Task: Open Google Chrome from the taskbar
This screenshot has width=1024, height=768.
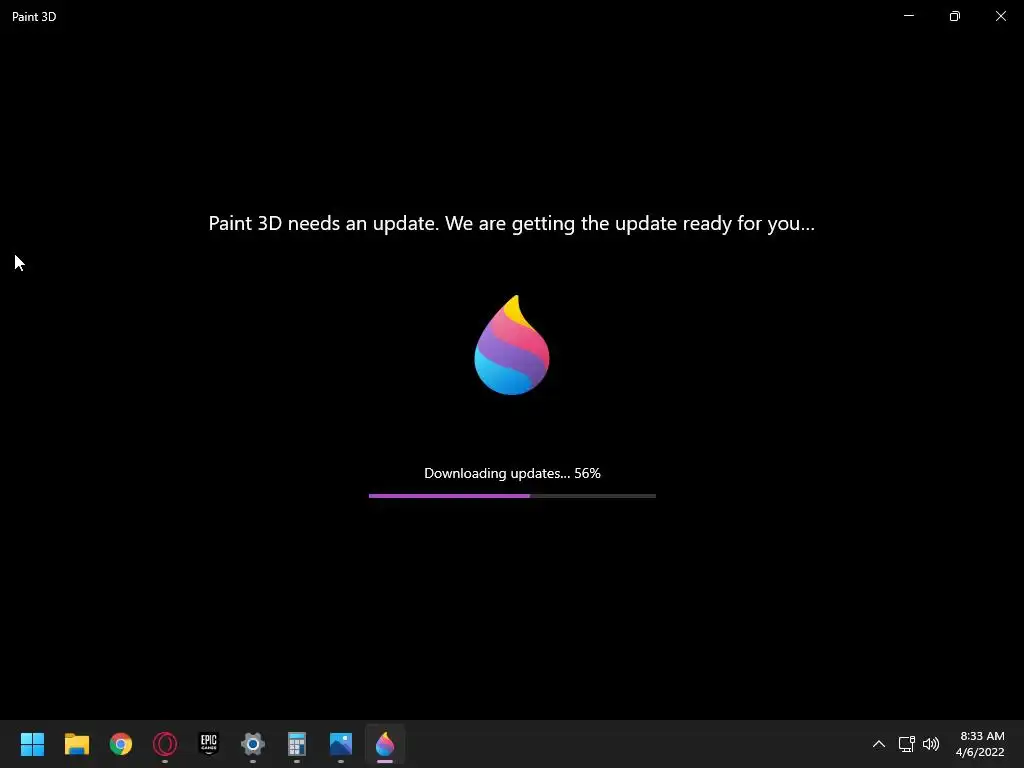Action: (x=121, y=744)
